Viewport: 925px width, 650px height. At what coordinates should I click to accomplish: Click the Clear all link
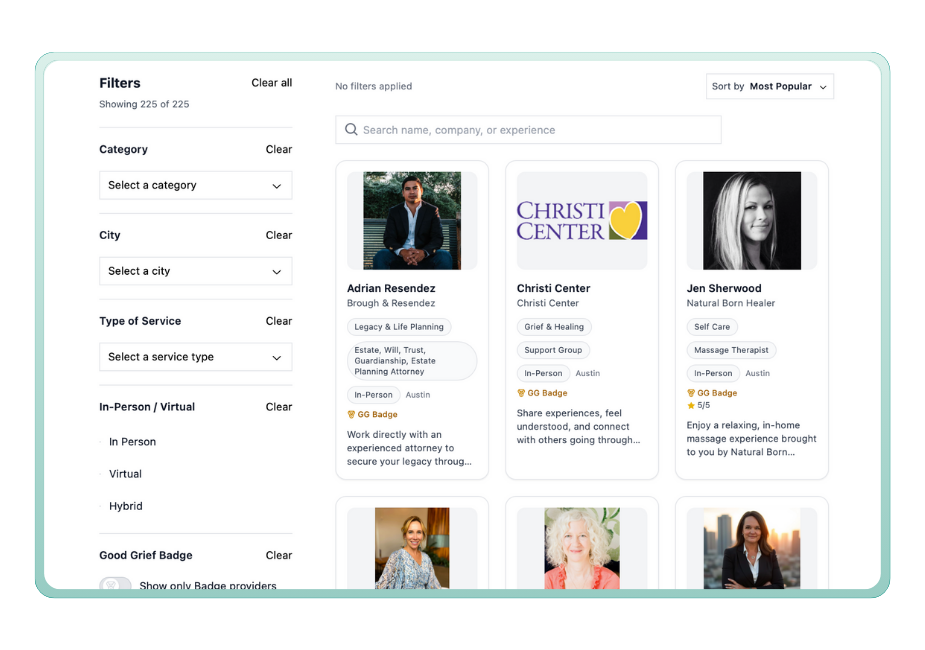click(x=271, y=82)
